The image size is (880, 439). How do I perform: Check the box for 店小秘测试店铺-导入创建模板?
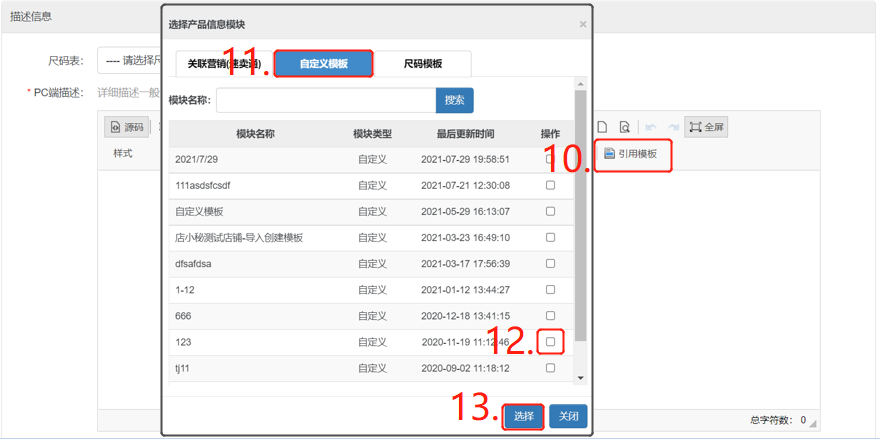[x=551, y=237]
